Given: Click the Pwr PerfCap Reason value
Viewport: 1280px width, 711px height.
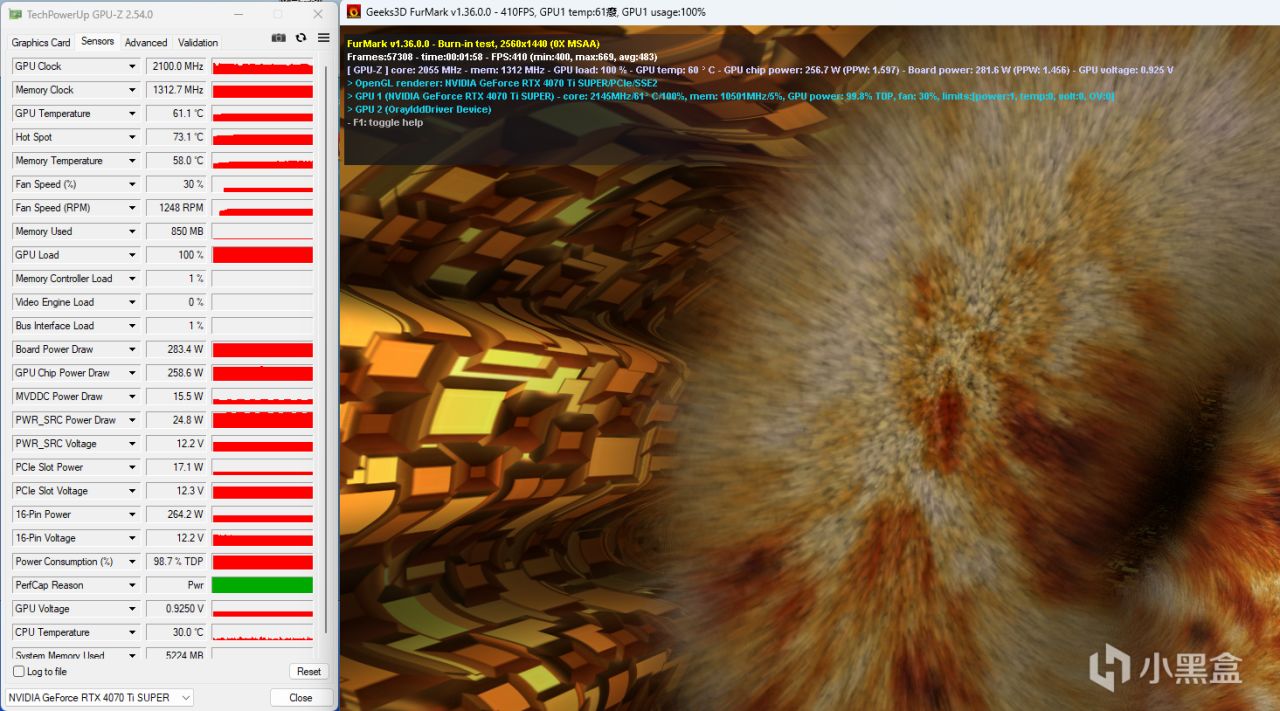Looking at the screenshot, I should coord(176,586).
